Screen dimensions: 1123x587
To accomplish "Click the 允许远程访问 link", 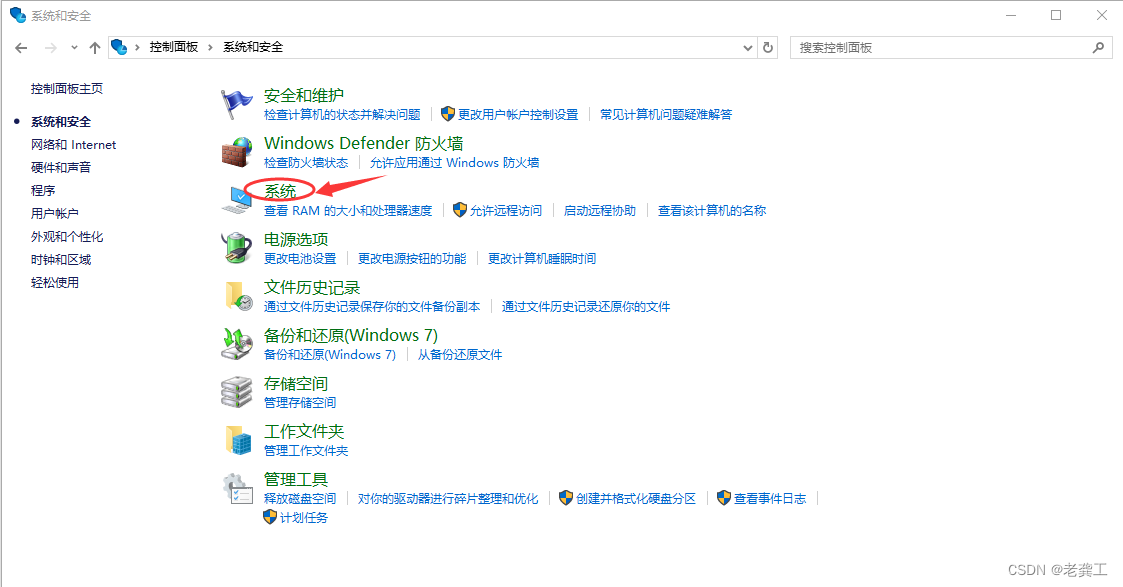I will [x=509, y=210].
